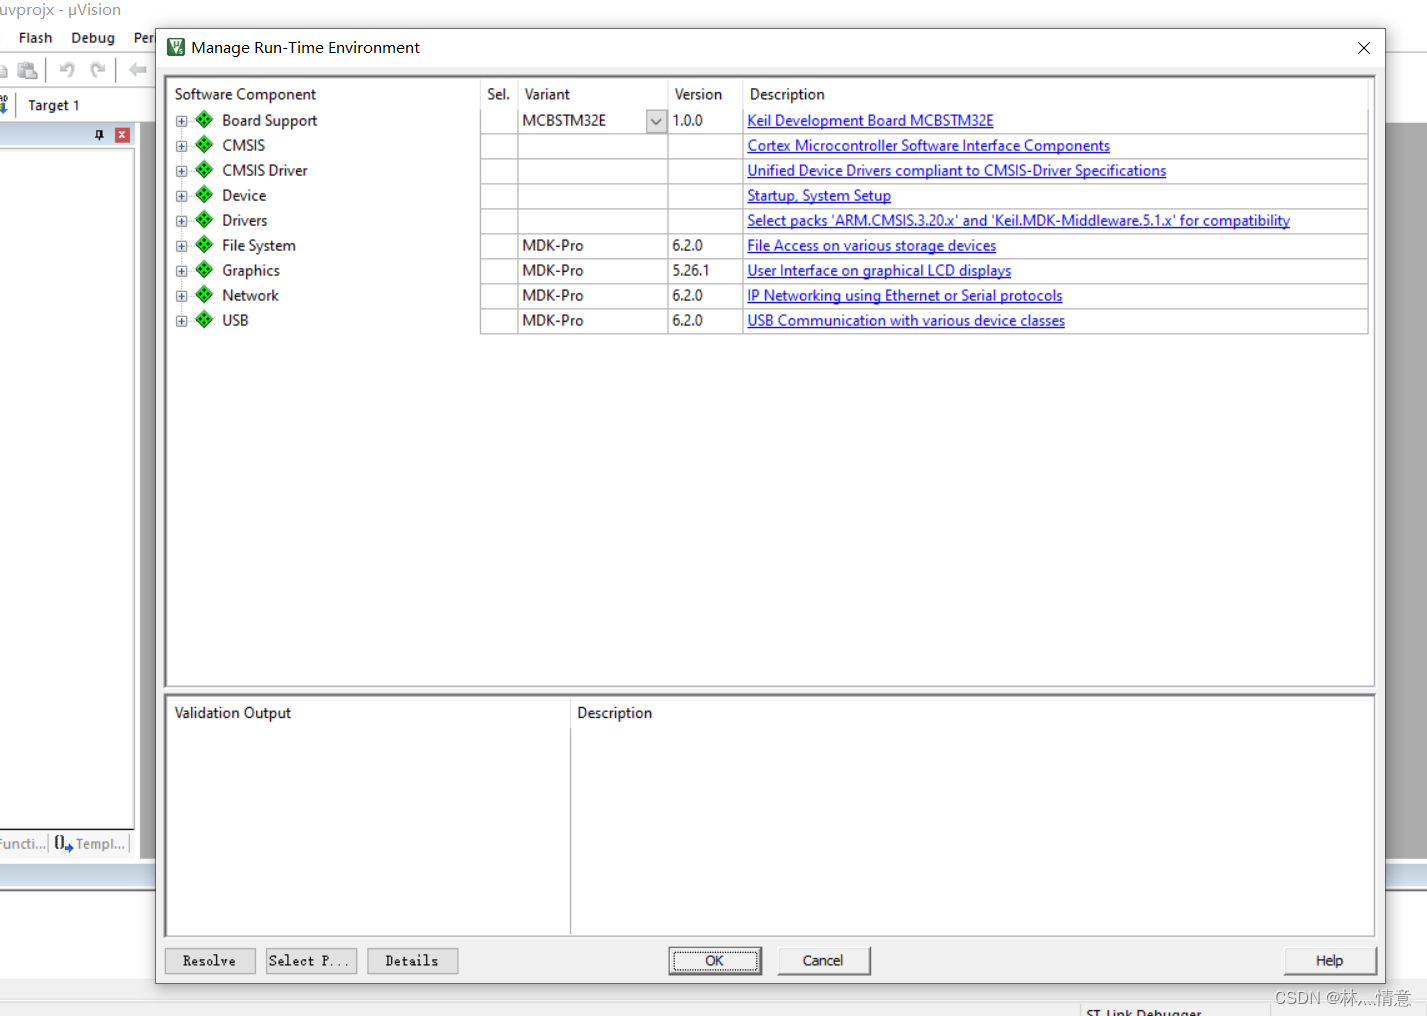Click the Device component diamond icon

click(204, 195)
